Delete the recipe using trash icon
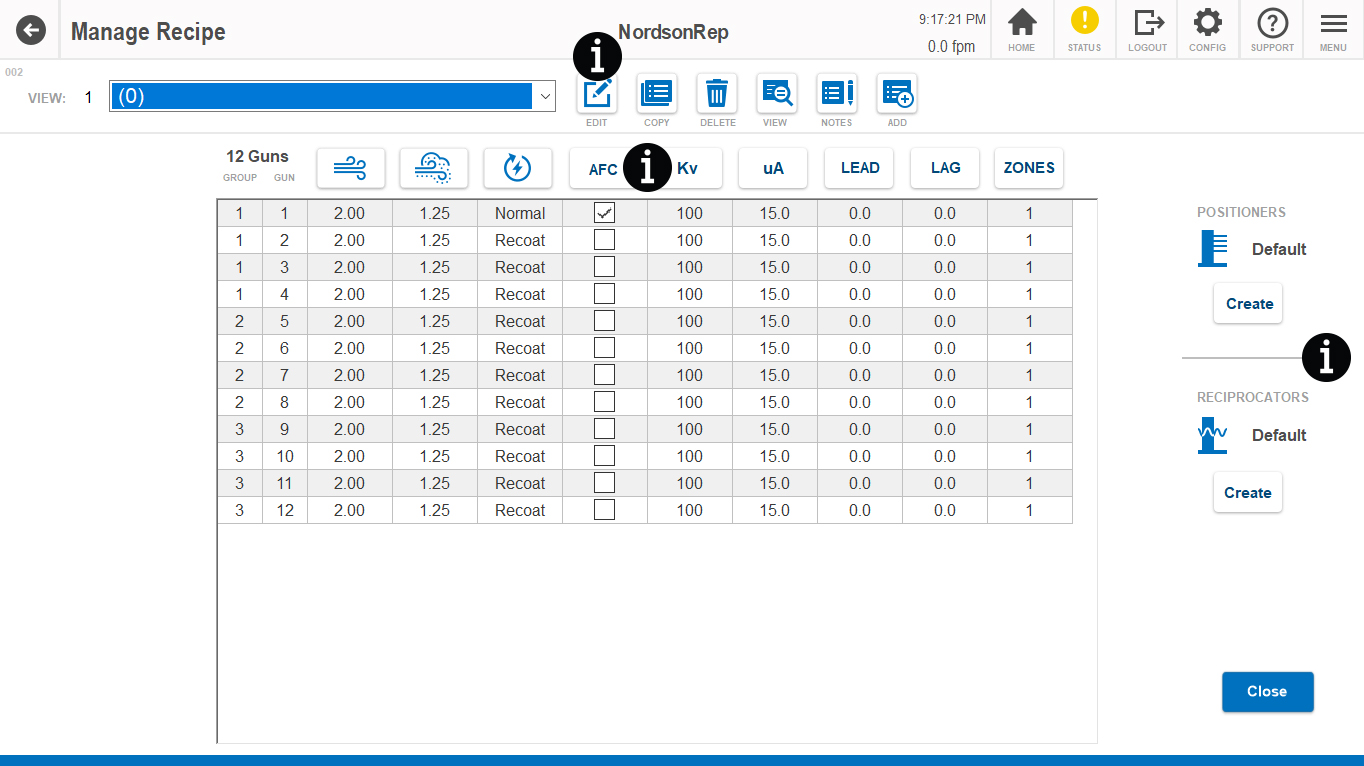1364x766 pixels. (717, 94)
